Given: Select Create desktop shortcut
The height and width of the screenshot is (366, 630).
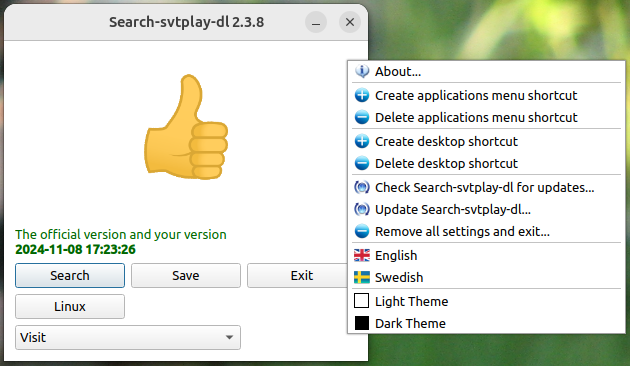Looking at the screenshot, I should [x=486, y=141].
